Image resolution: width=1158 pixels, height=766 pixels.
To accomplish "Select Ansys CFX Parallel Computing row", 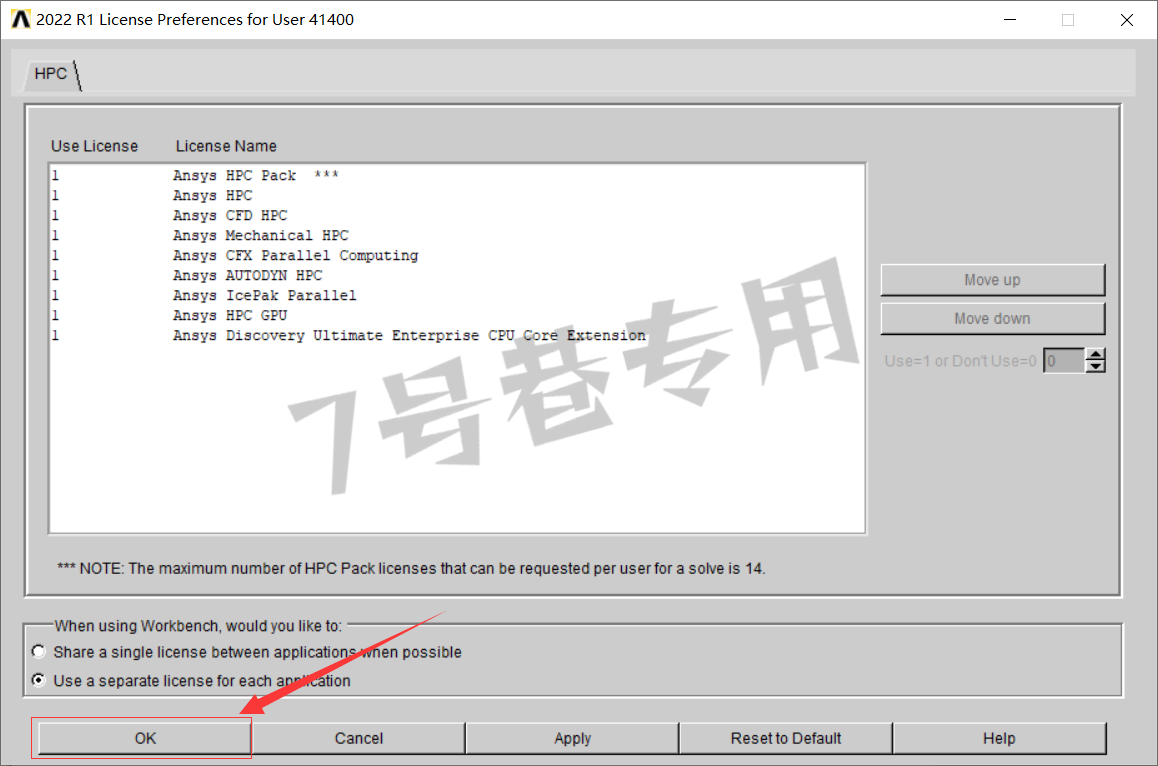I will click(x=456, y=255).
